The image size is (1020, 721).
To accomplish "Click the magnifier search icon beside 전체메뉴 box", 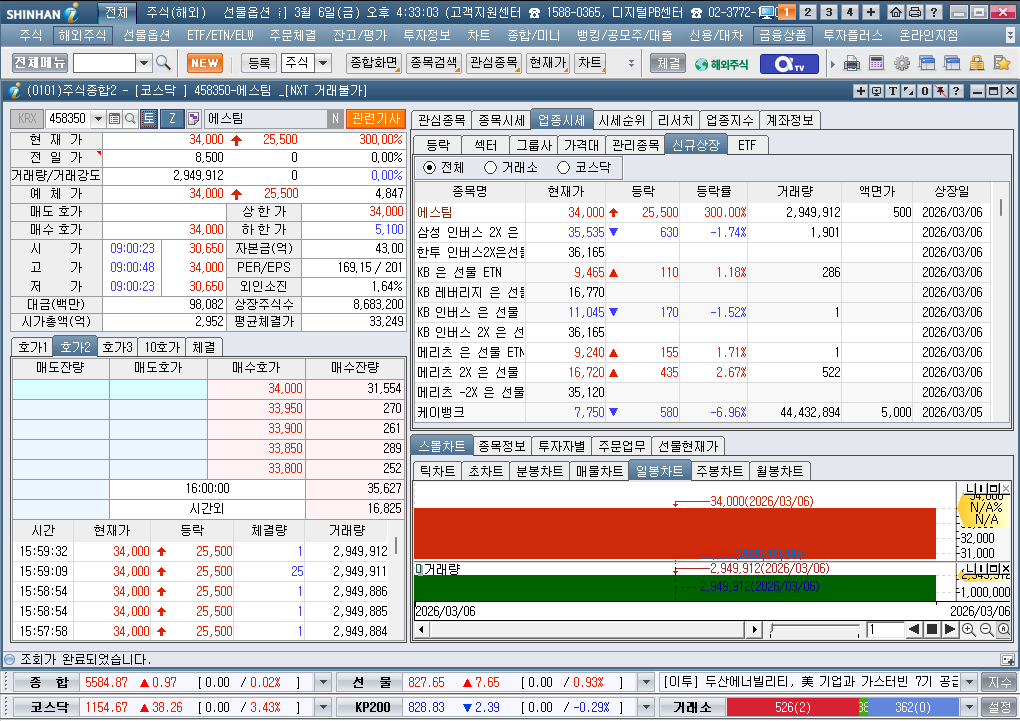I will click(x=163, y=63).
